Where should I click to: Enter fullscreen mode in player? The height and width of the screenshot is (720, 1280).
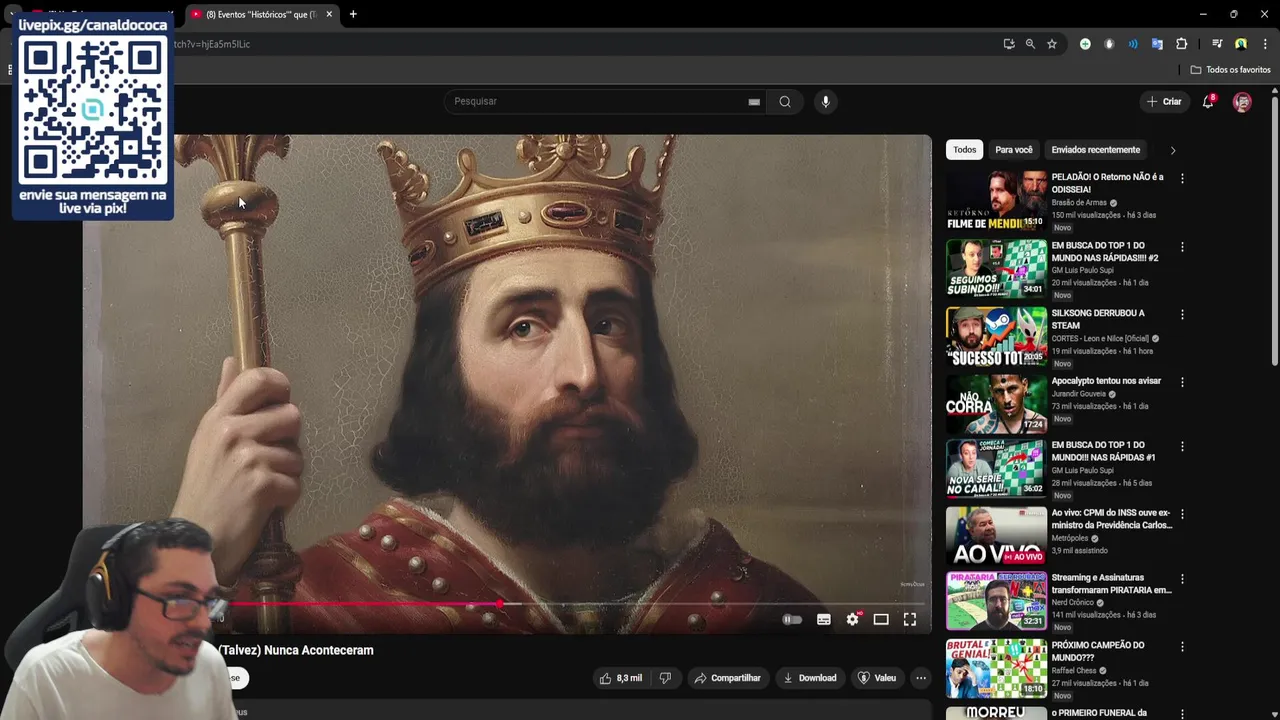point(910,620)
